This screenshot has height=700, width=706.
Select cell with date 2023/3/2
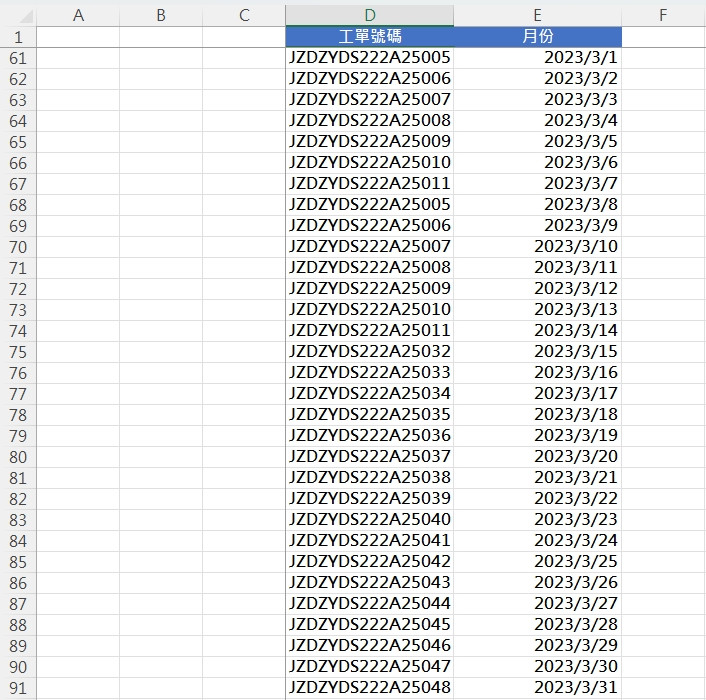[538, 79]
